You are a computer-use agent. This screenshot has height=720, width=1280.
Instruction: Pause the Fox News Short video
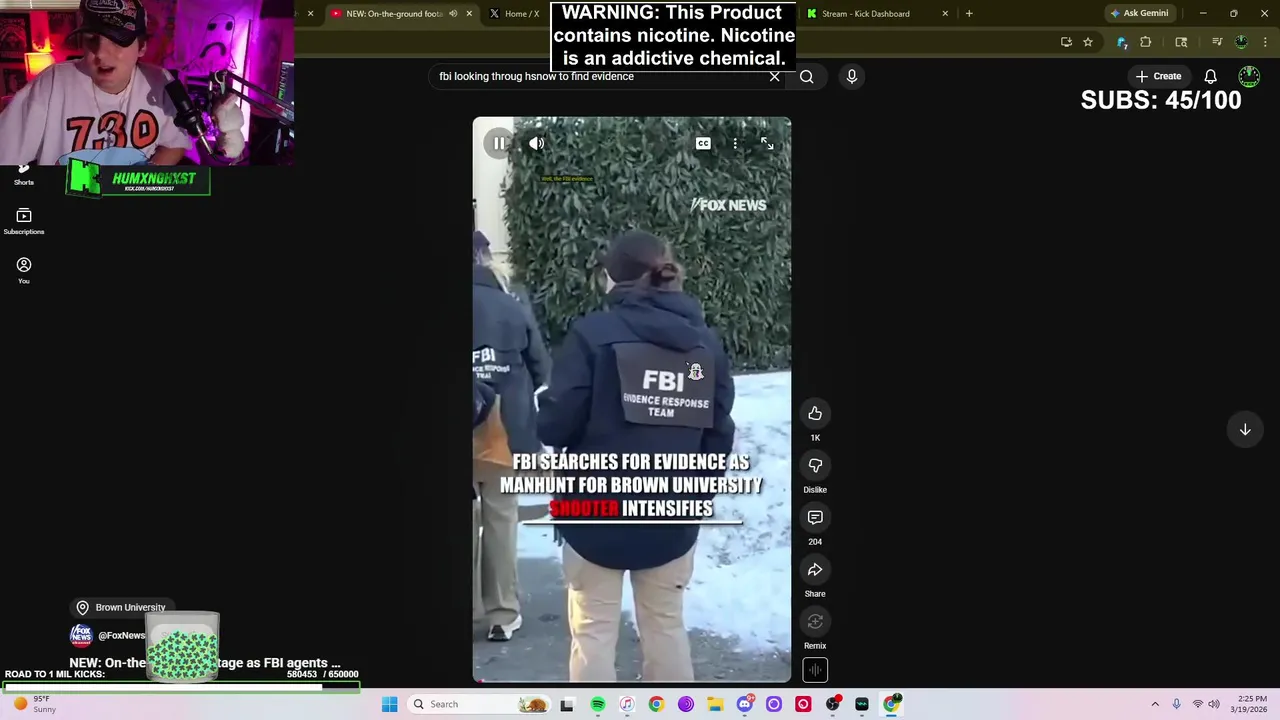499,144
